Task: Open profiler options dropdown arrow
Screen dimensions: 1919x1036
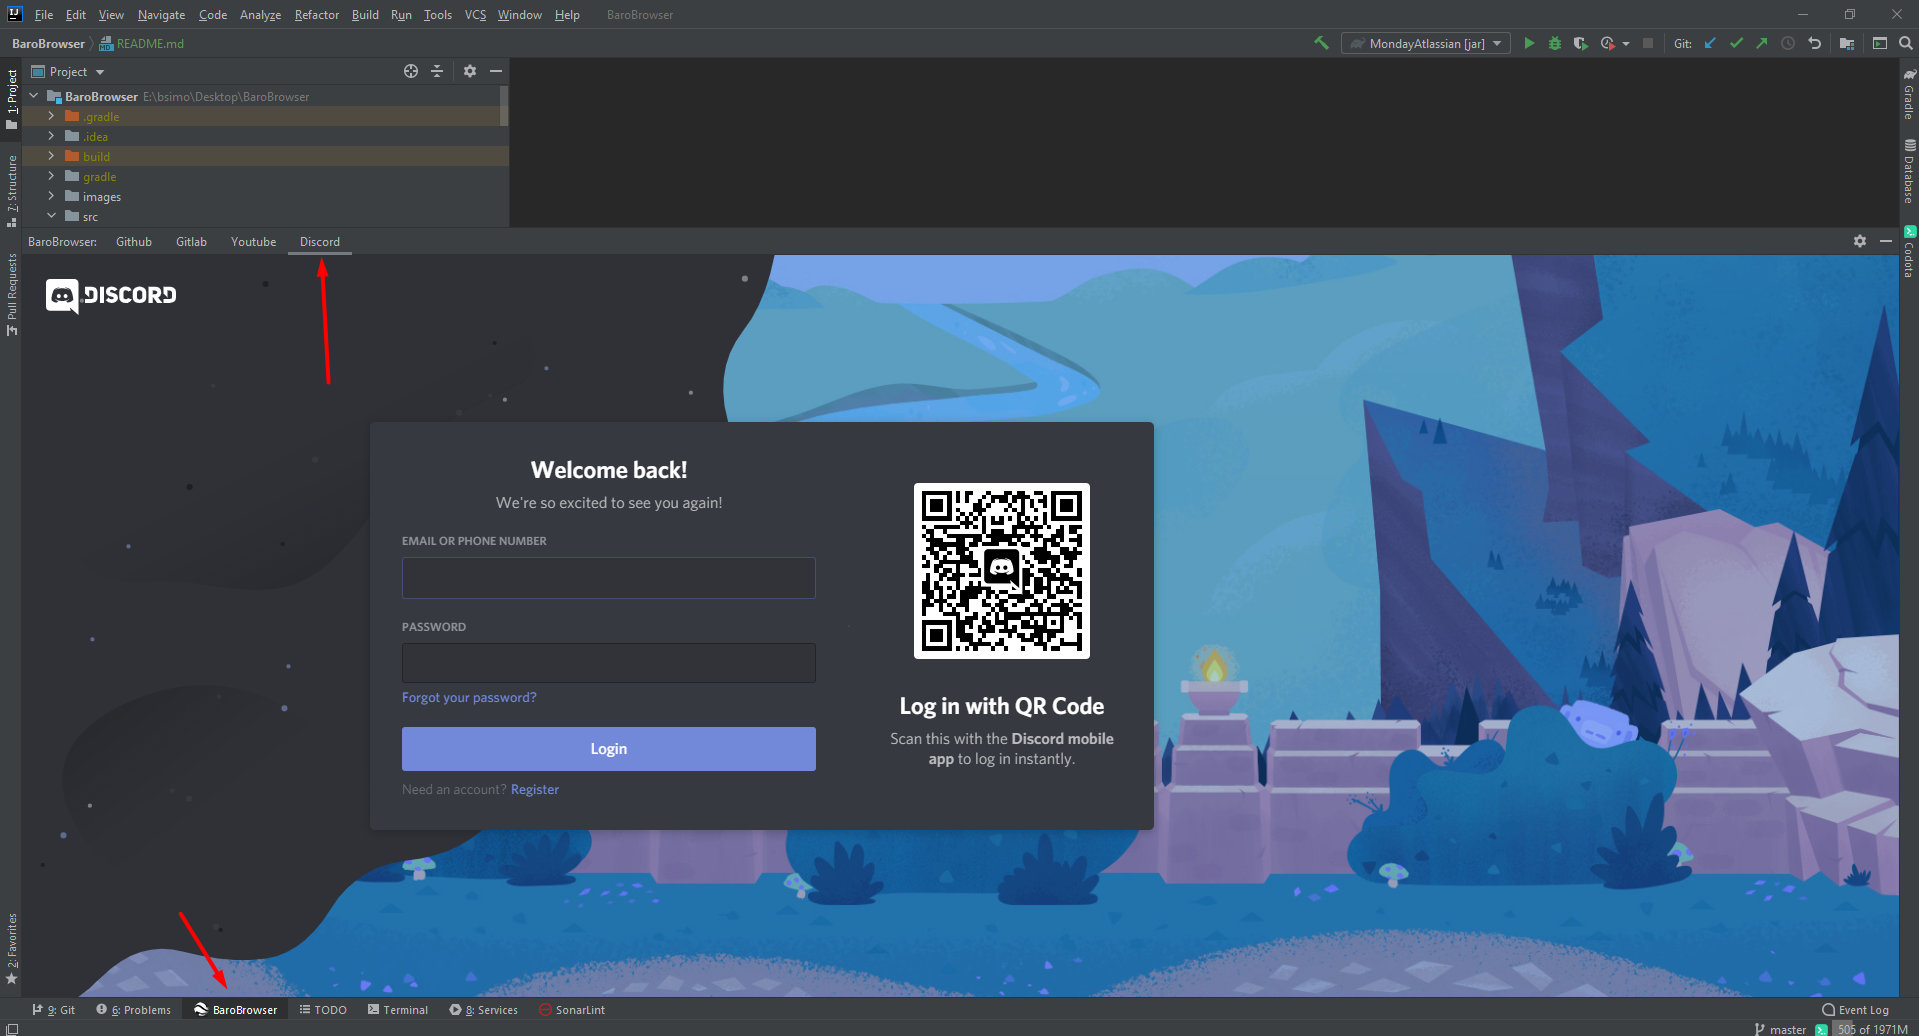Action: pyautogui.click(x=1626, y=44)
